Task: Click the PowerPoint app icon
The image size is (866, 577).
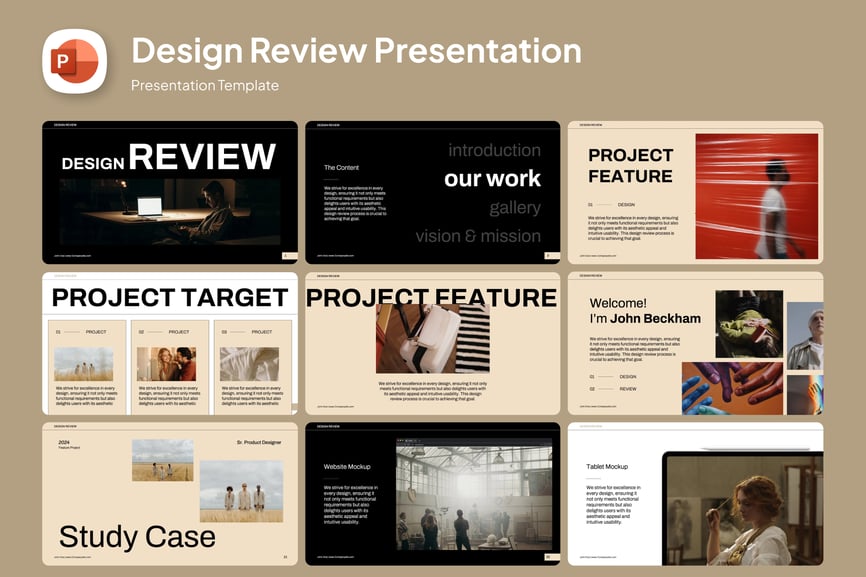Action: click(74, 61)
